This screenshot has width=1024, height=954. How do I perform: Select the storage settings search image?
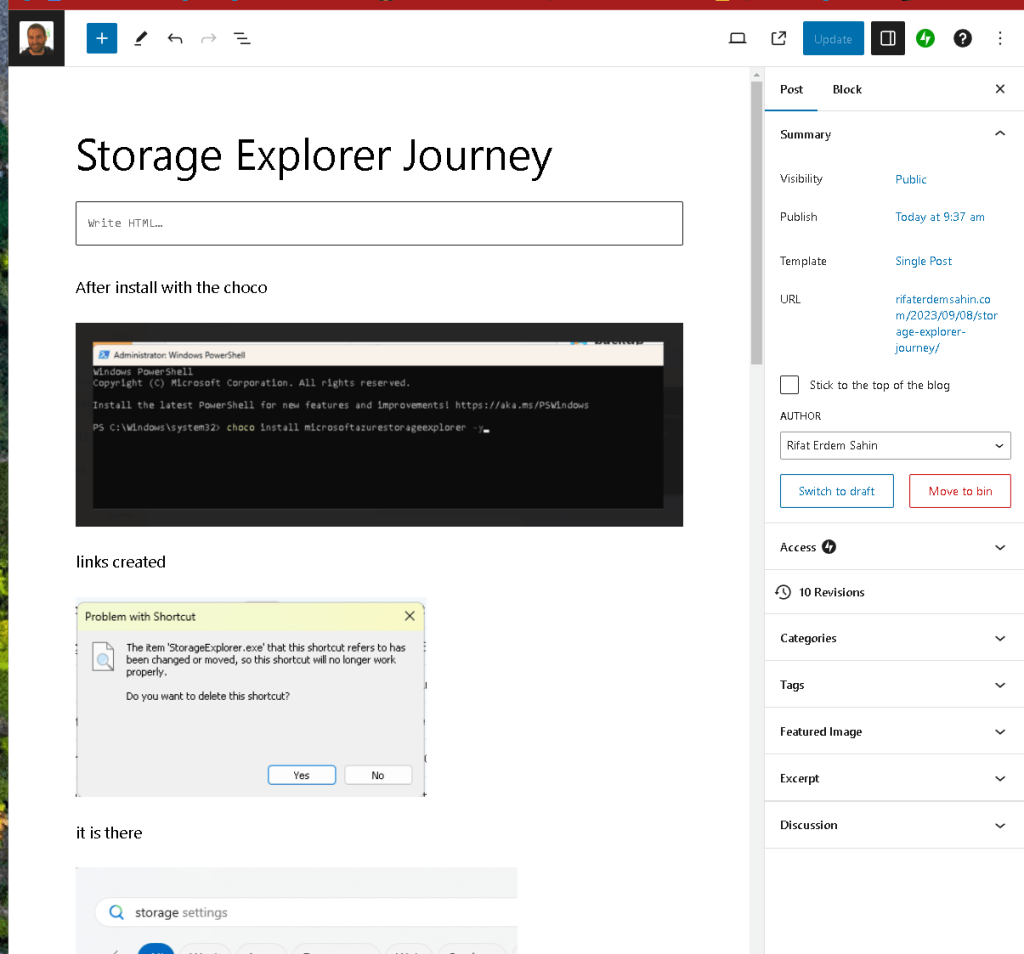[296, 910]
